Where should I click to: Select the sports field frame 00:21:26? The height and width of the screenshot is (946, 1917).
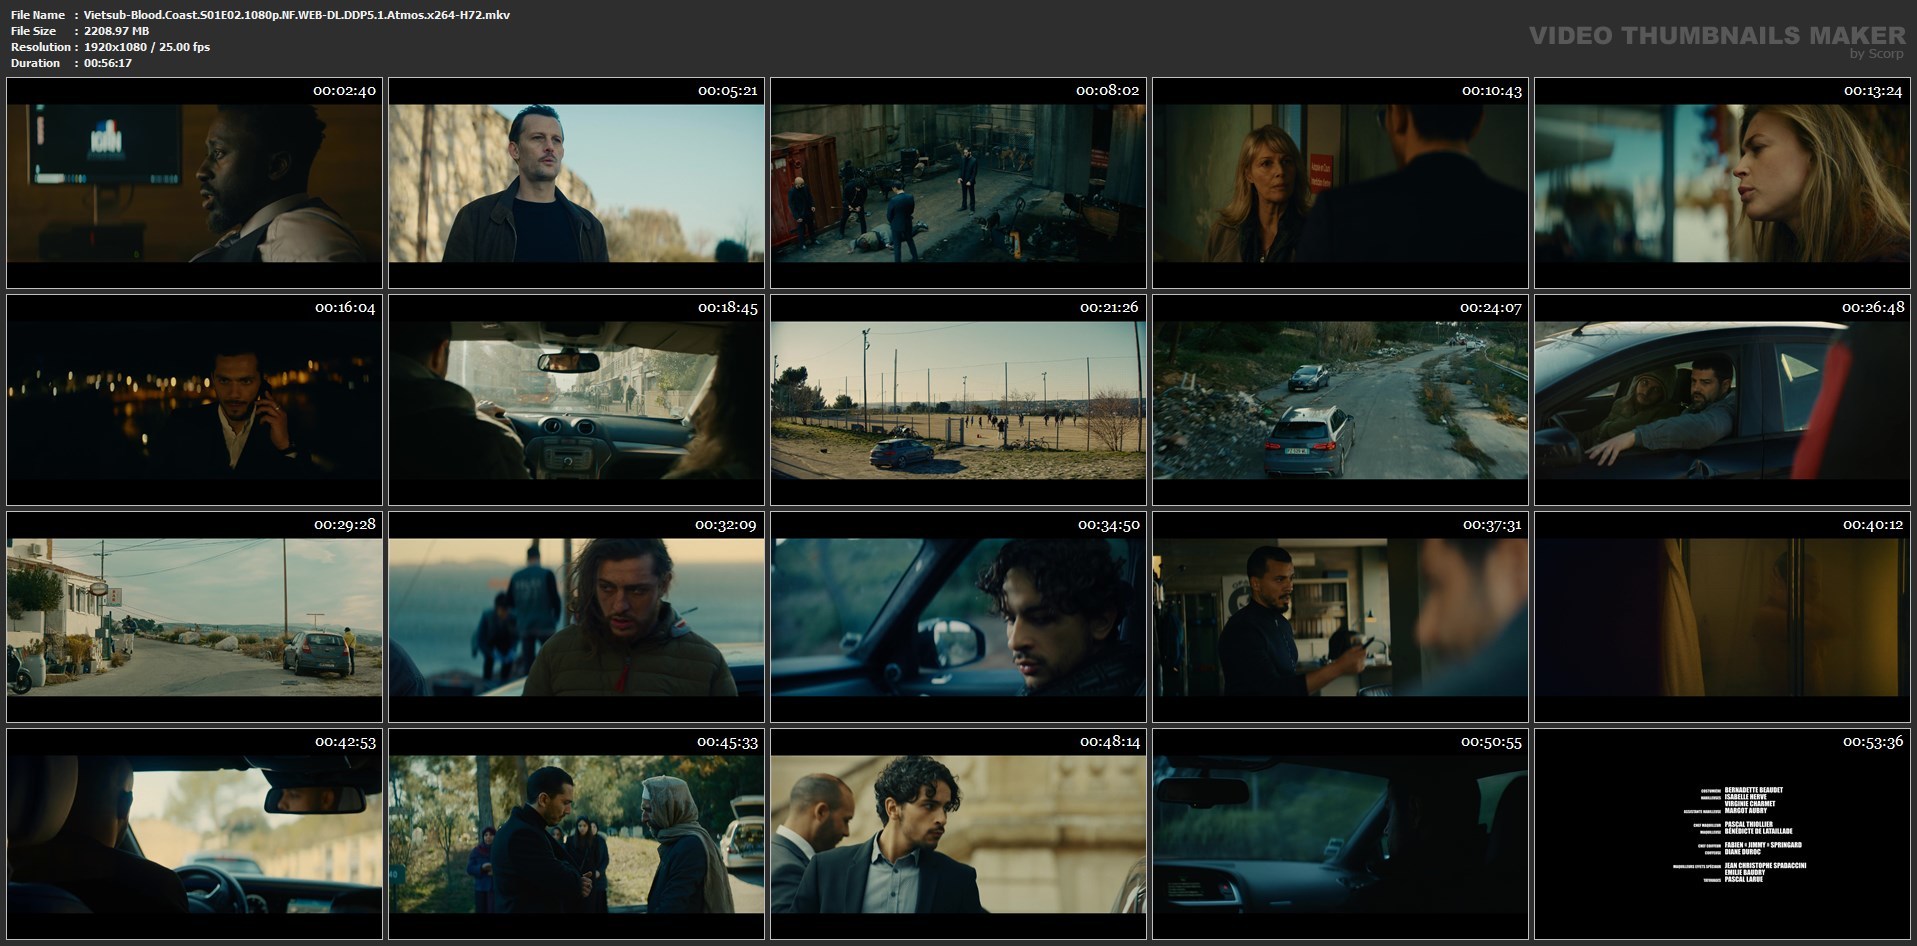pyautogui.click(x=958, y=400)
